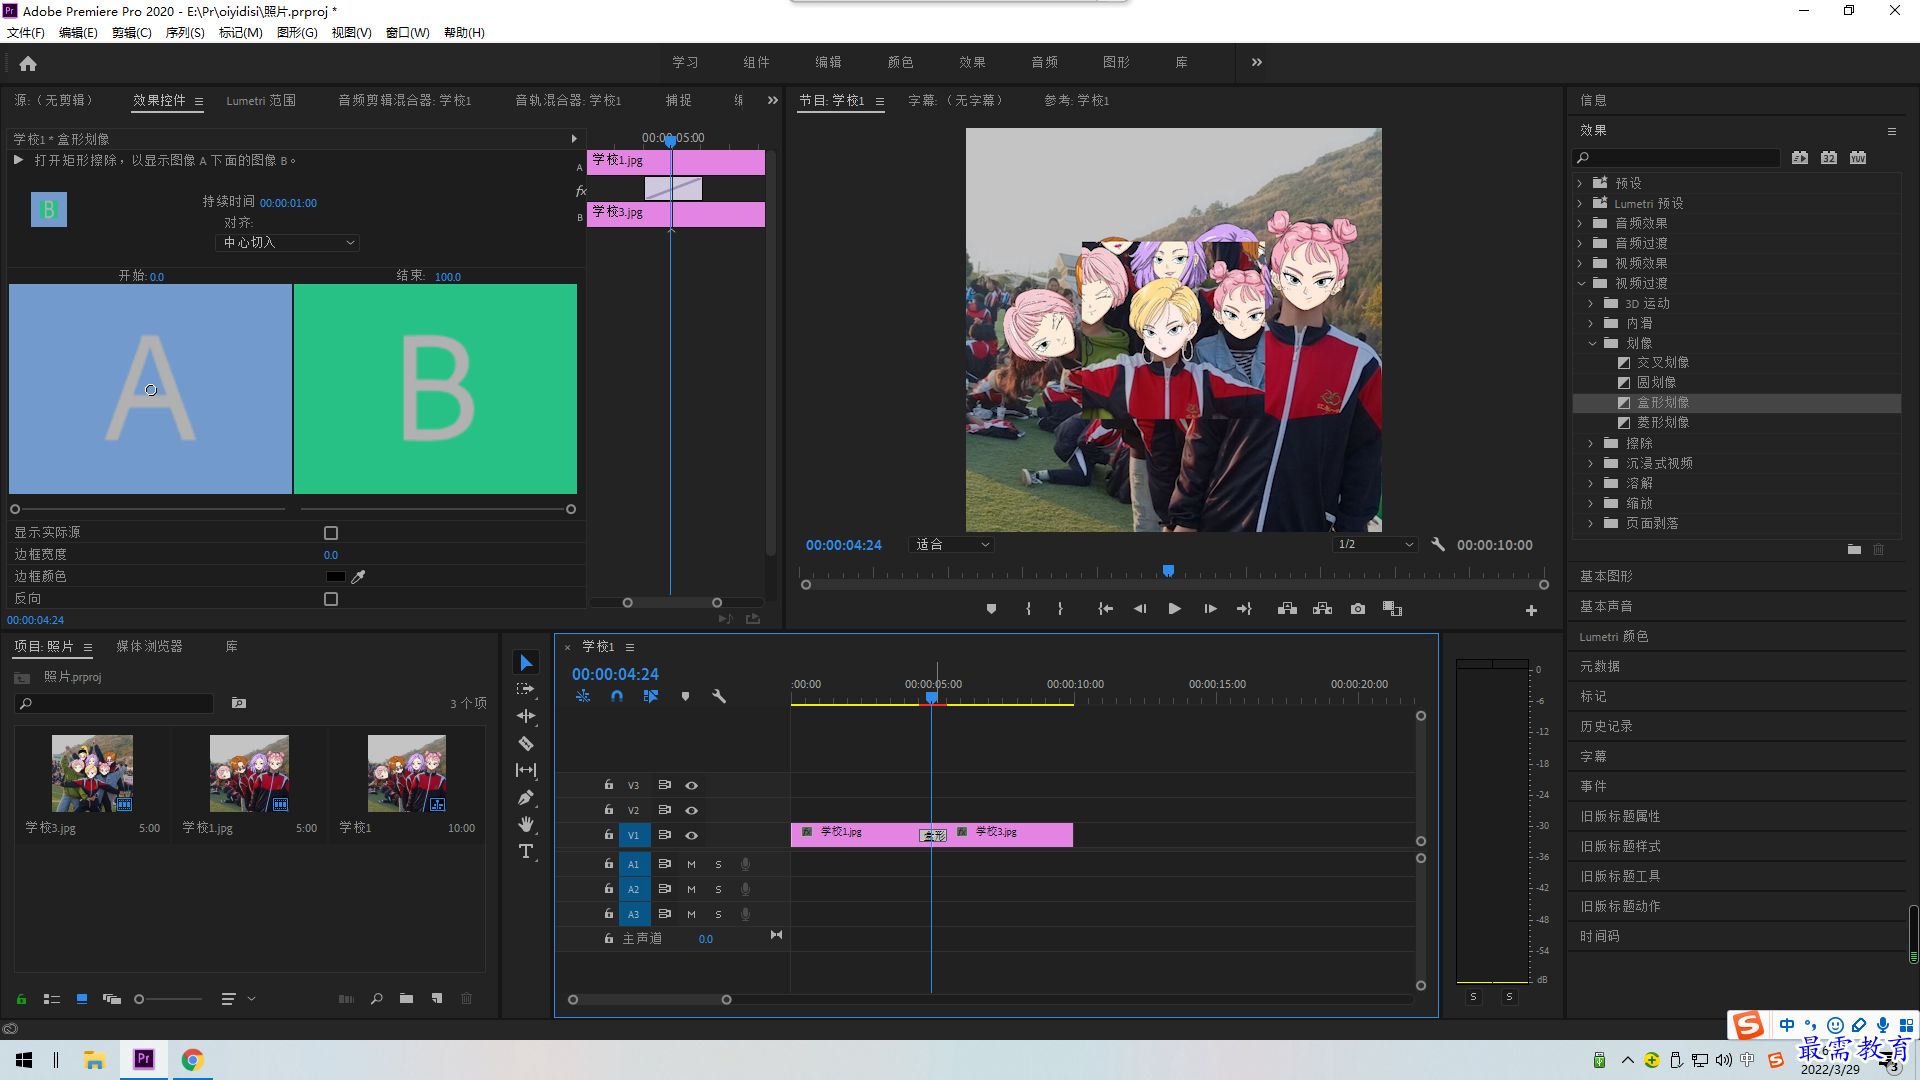Select the 学校3.jpg project thumbnail
The image size is (1920, 1080).
(92, 773)
